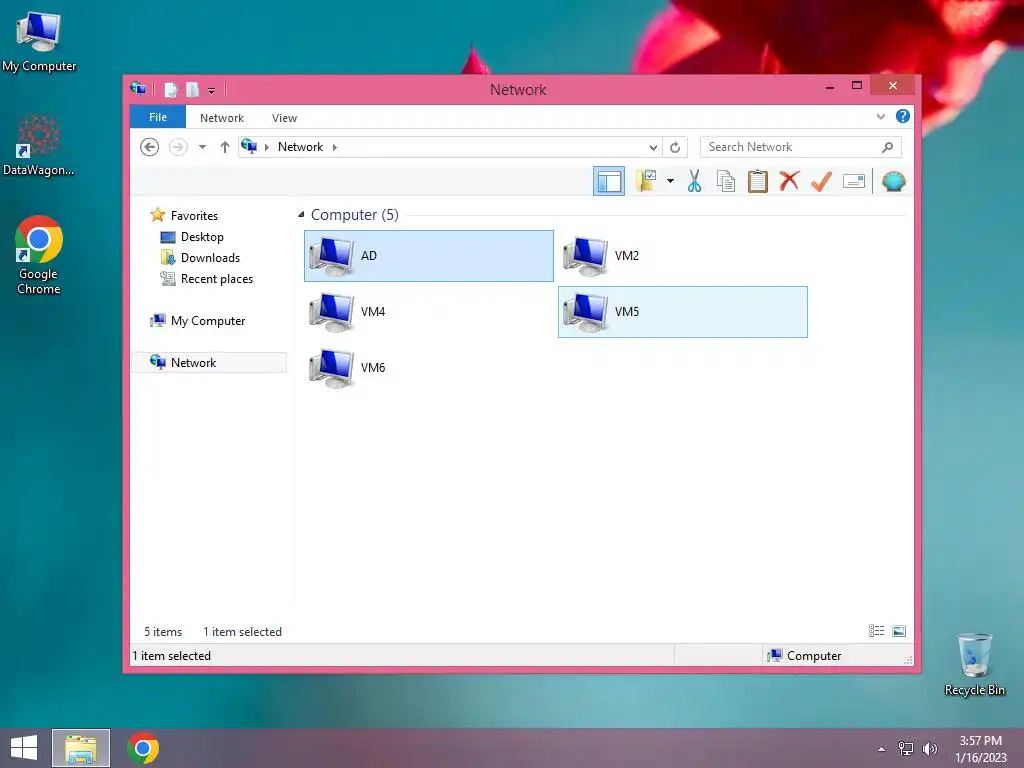Click into the Search Network field
The width and height of the screenshot is (1024, 768).
(801, 147)
